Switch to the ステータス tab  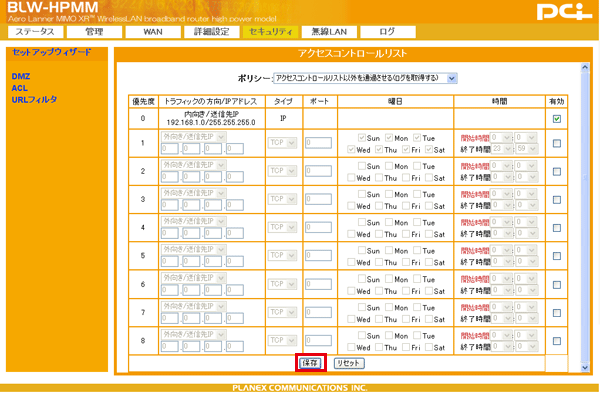[x=35, y=32]
